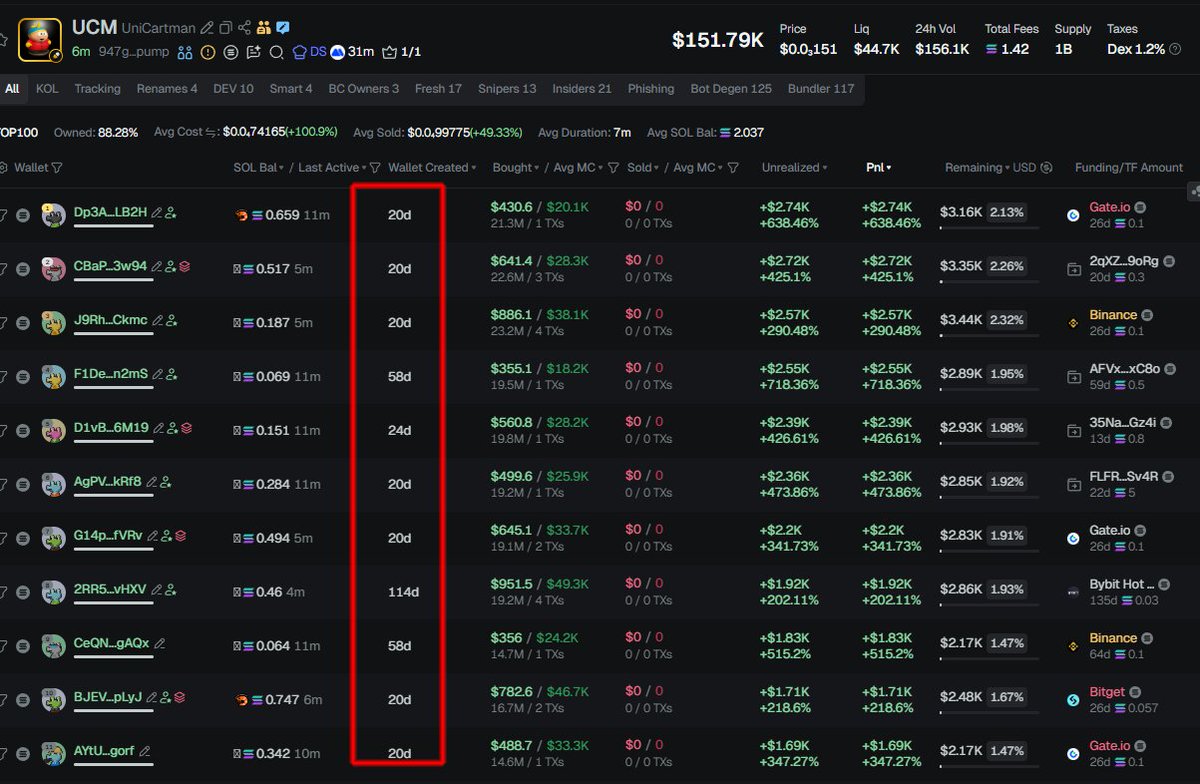Open the Binance funding source link for J9Rh...Ckmc
The image size is (1200, 784).
(1113, 314)
